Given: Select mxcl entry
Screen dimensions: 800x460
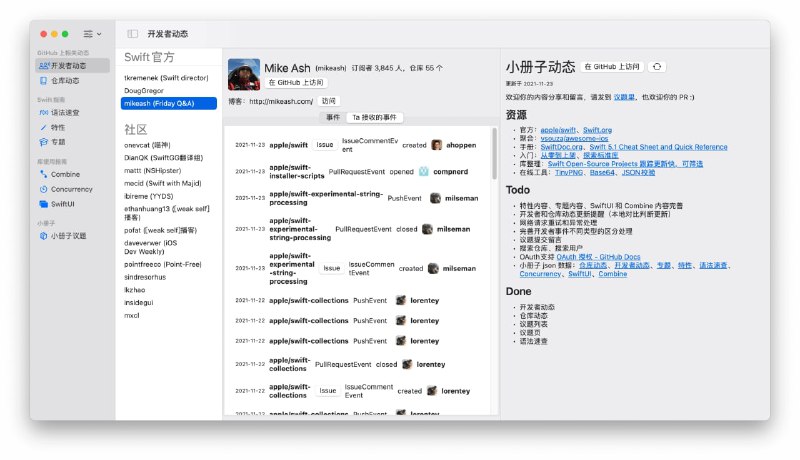Looking at the screenshot, I should click(168, 315).
